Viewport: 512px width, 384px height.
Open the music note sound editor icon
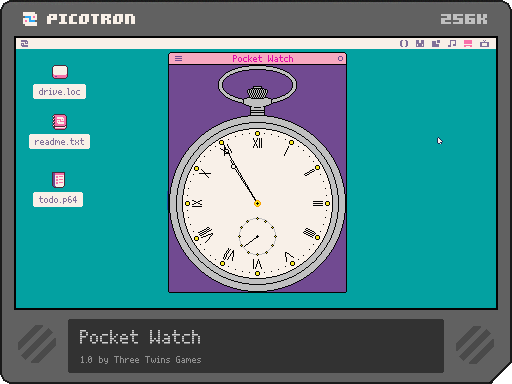pos(452,44)
